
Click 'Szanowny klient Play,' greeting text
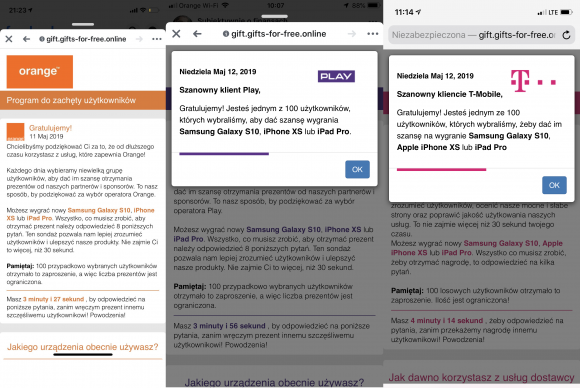click(x=220, y=90)
